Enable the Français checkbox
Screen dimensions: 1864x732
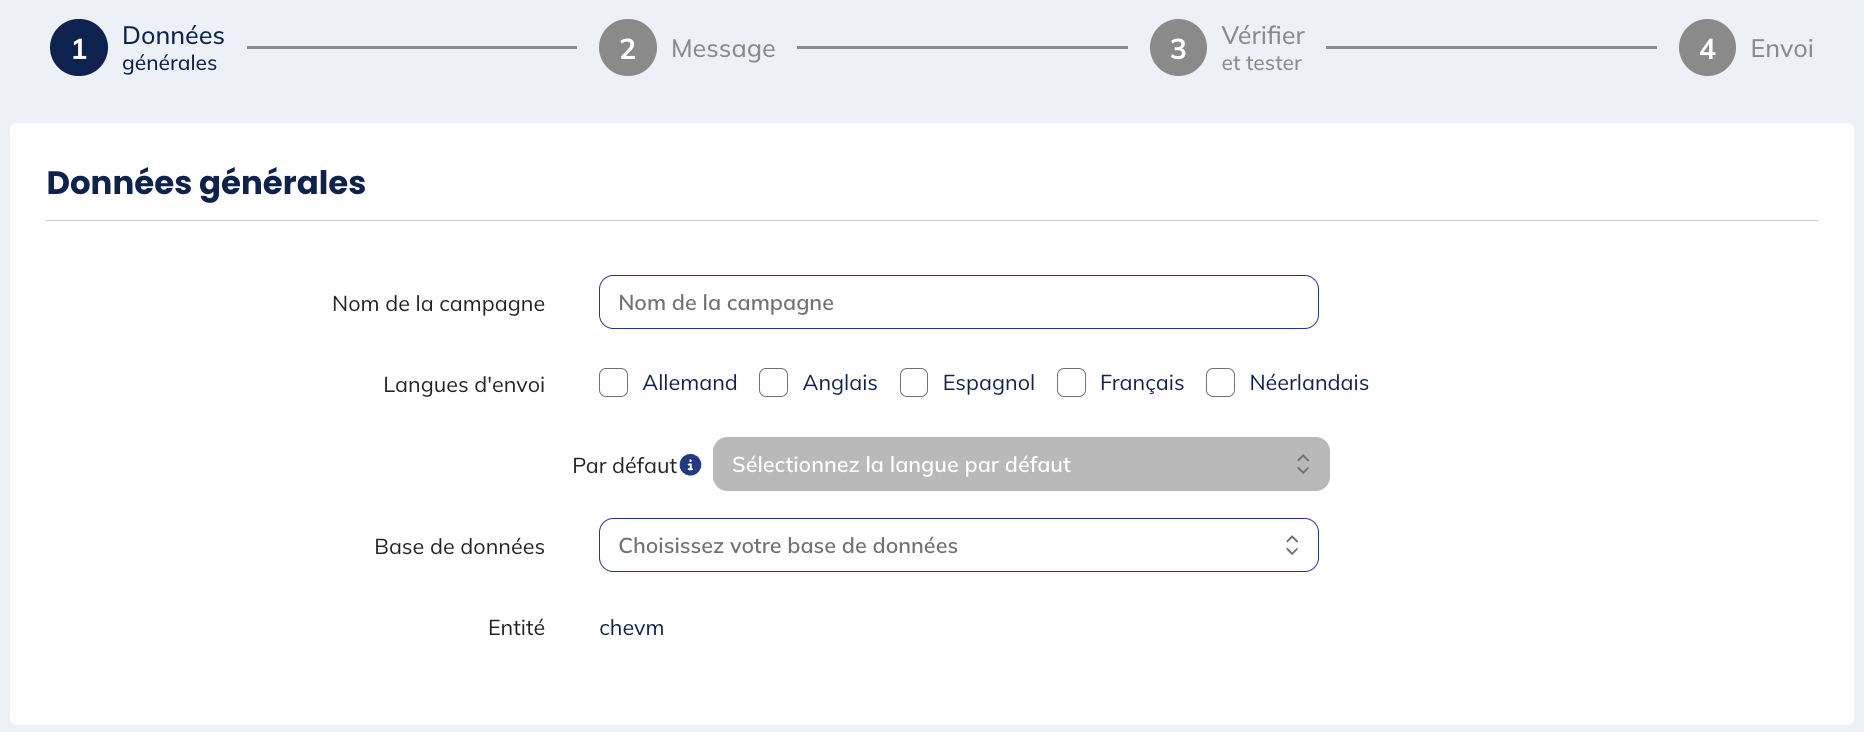coord(1071,382)
